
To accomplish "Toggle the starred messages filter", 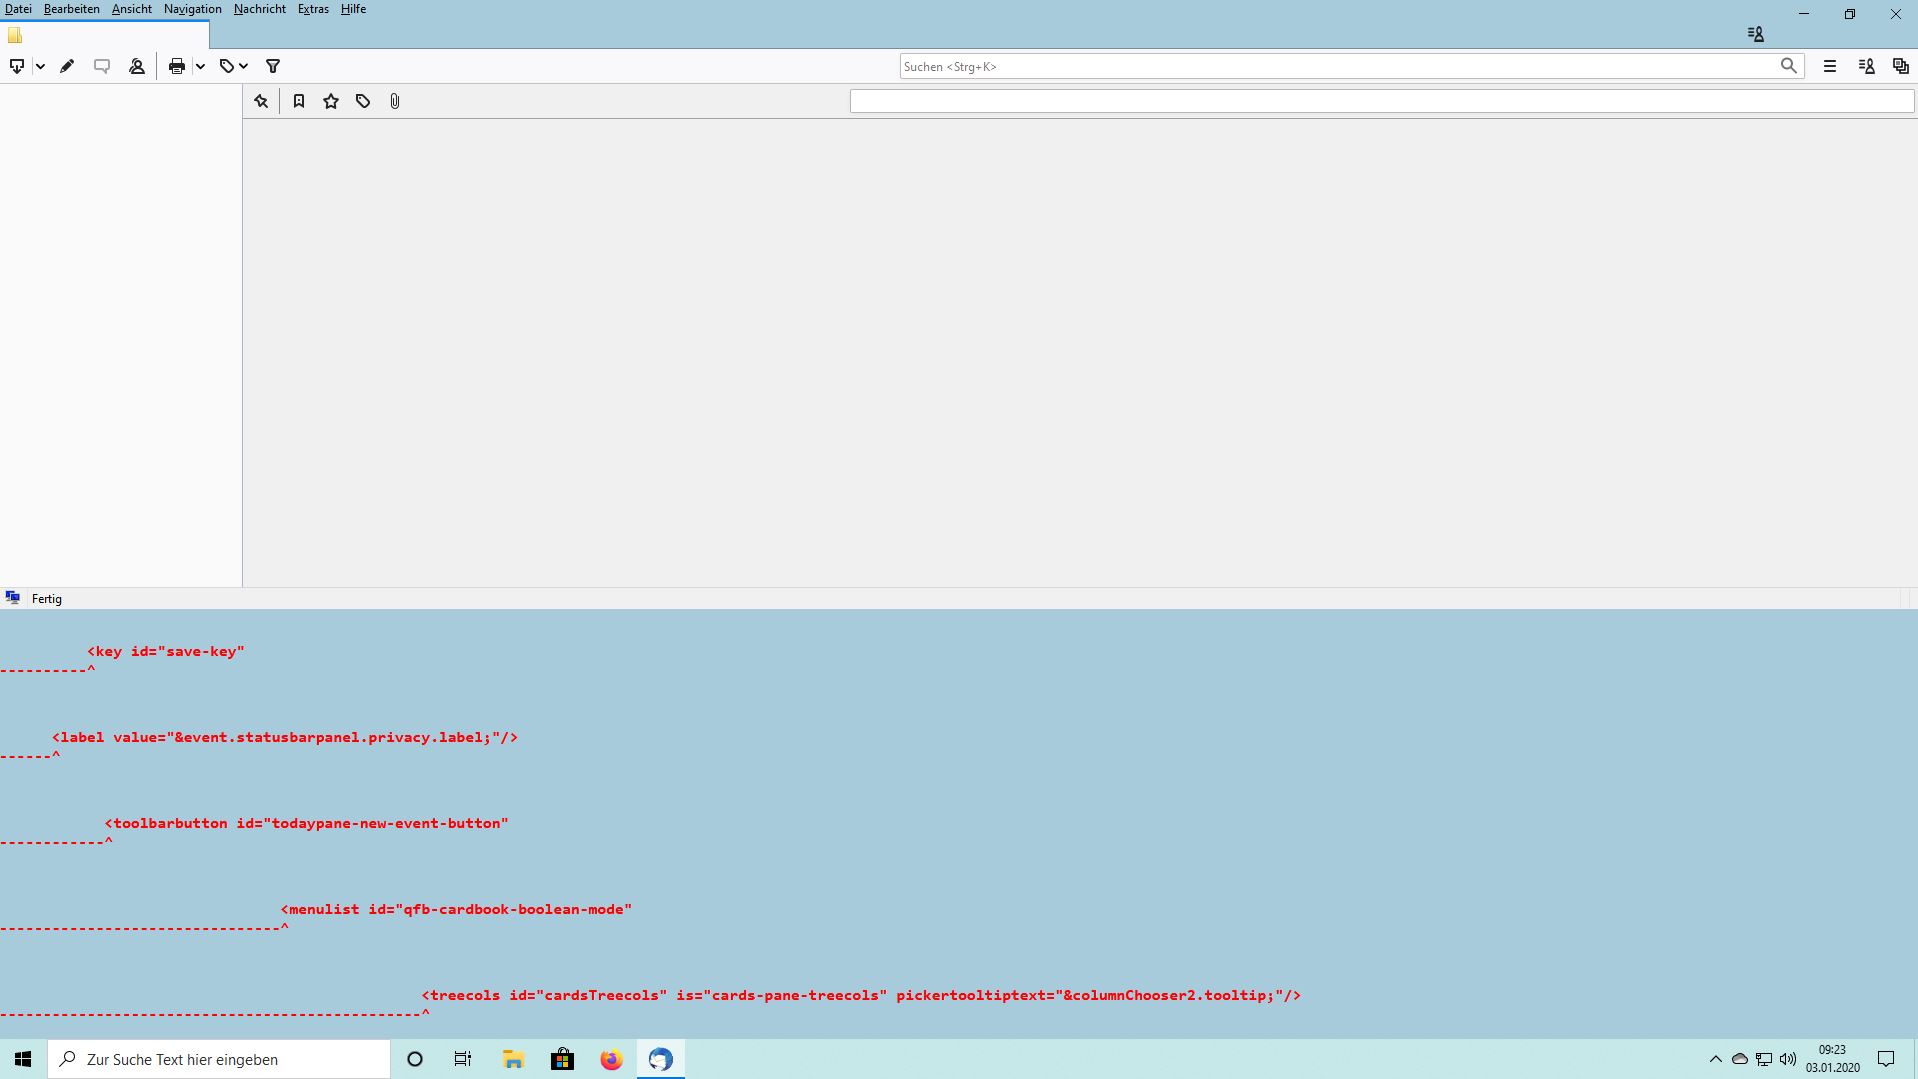I will 331,101.
